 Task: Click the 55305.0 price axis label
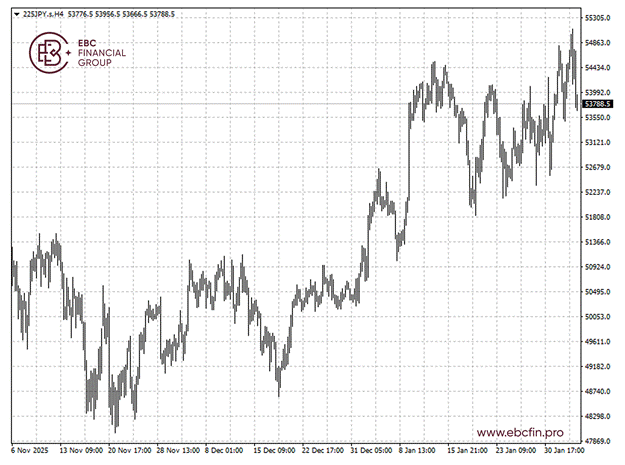[598, 18]
